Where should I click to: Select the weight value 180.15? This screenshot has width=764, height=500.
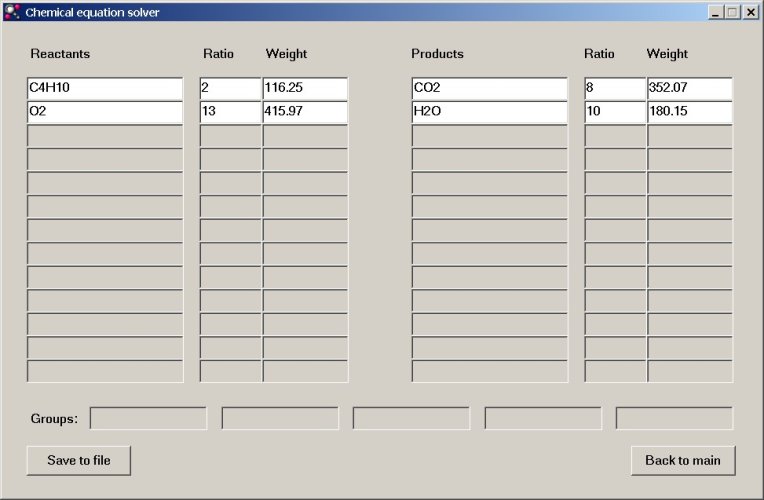[x=690, y=112]
